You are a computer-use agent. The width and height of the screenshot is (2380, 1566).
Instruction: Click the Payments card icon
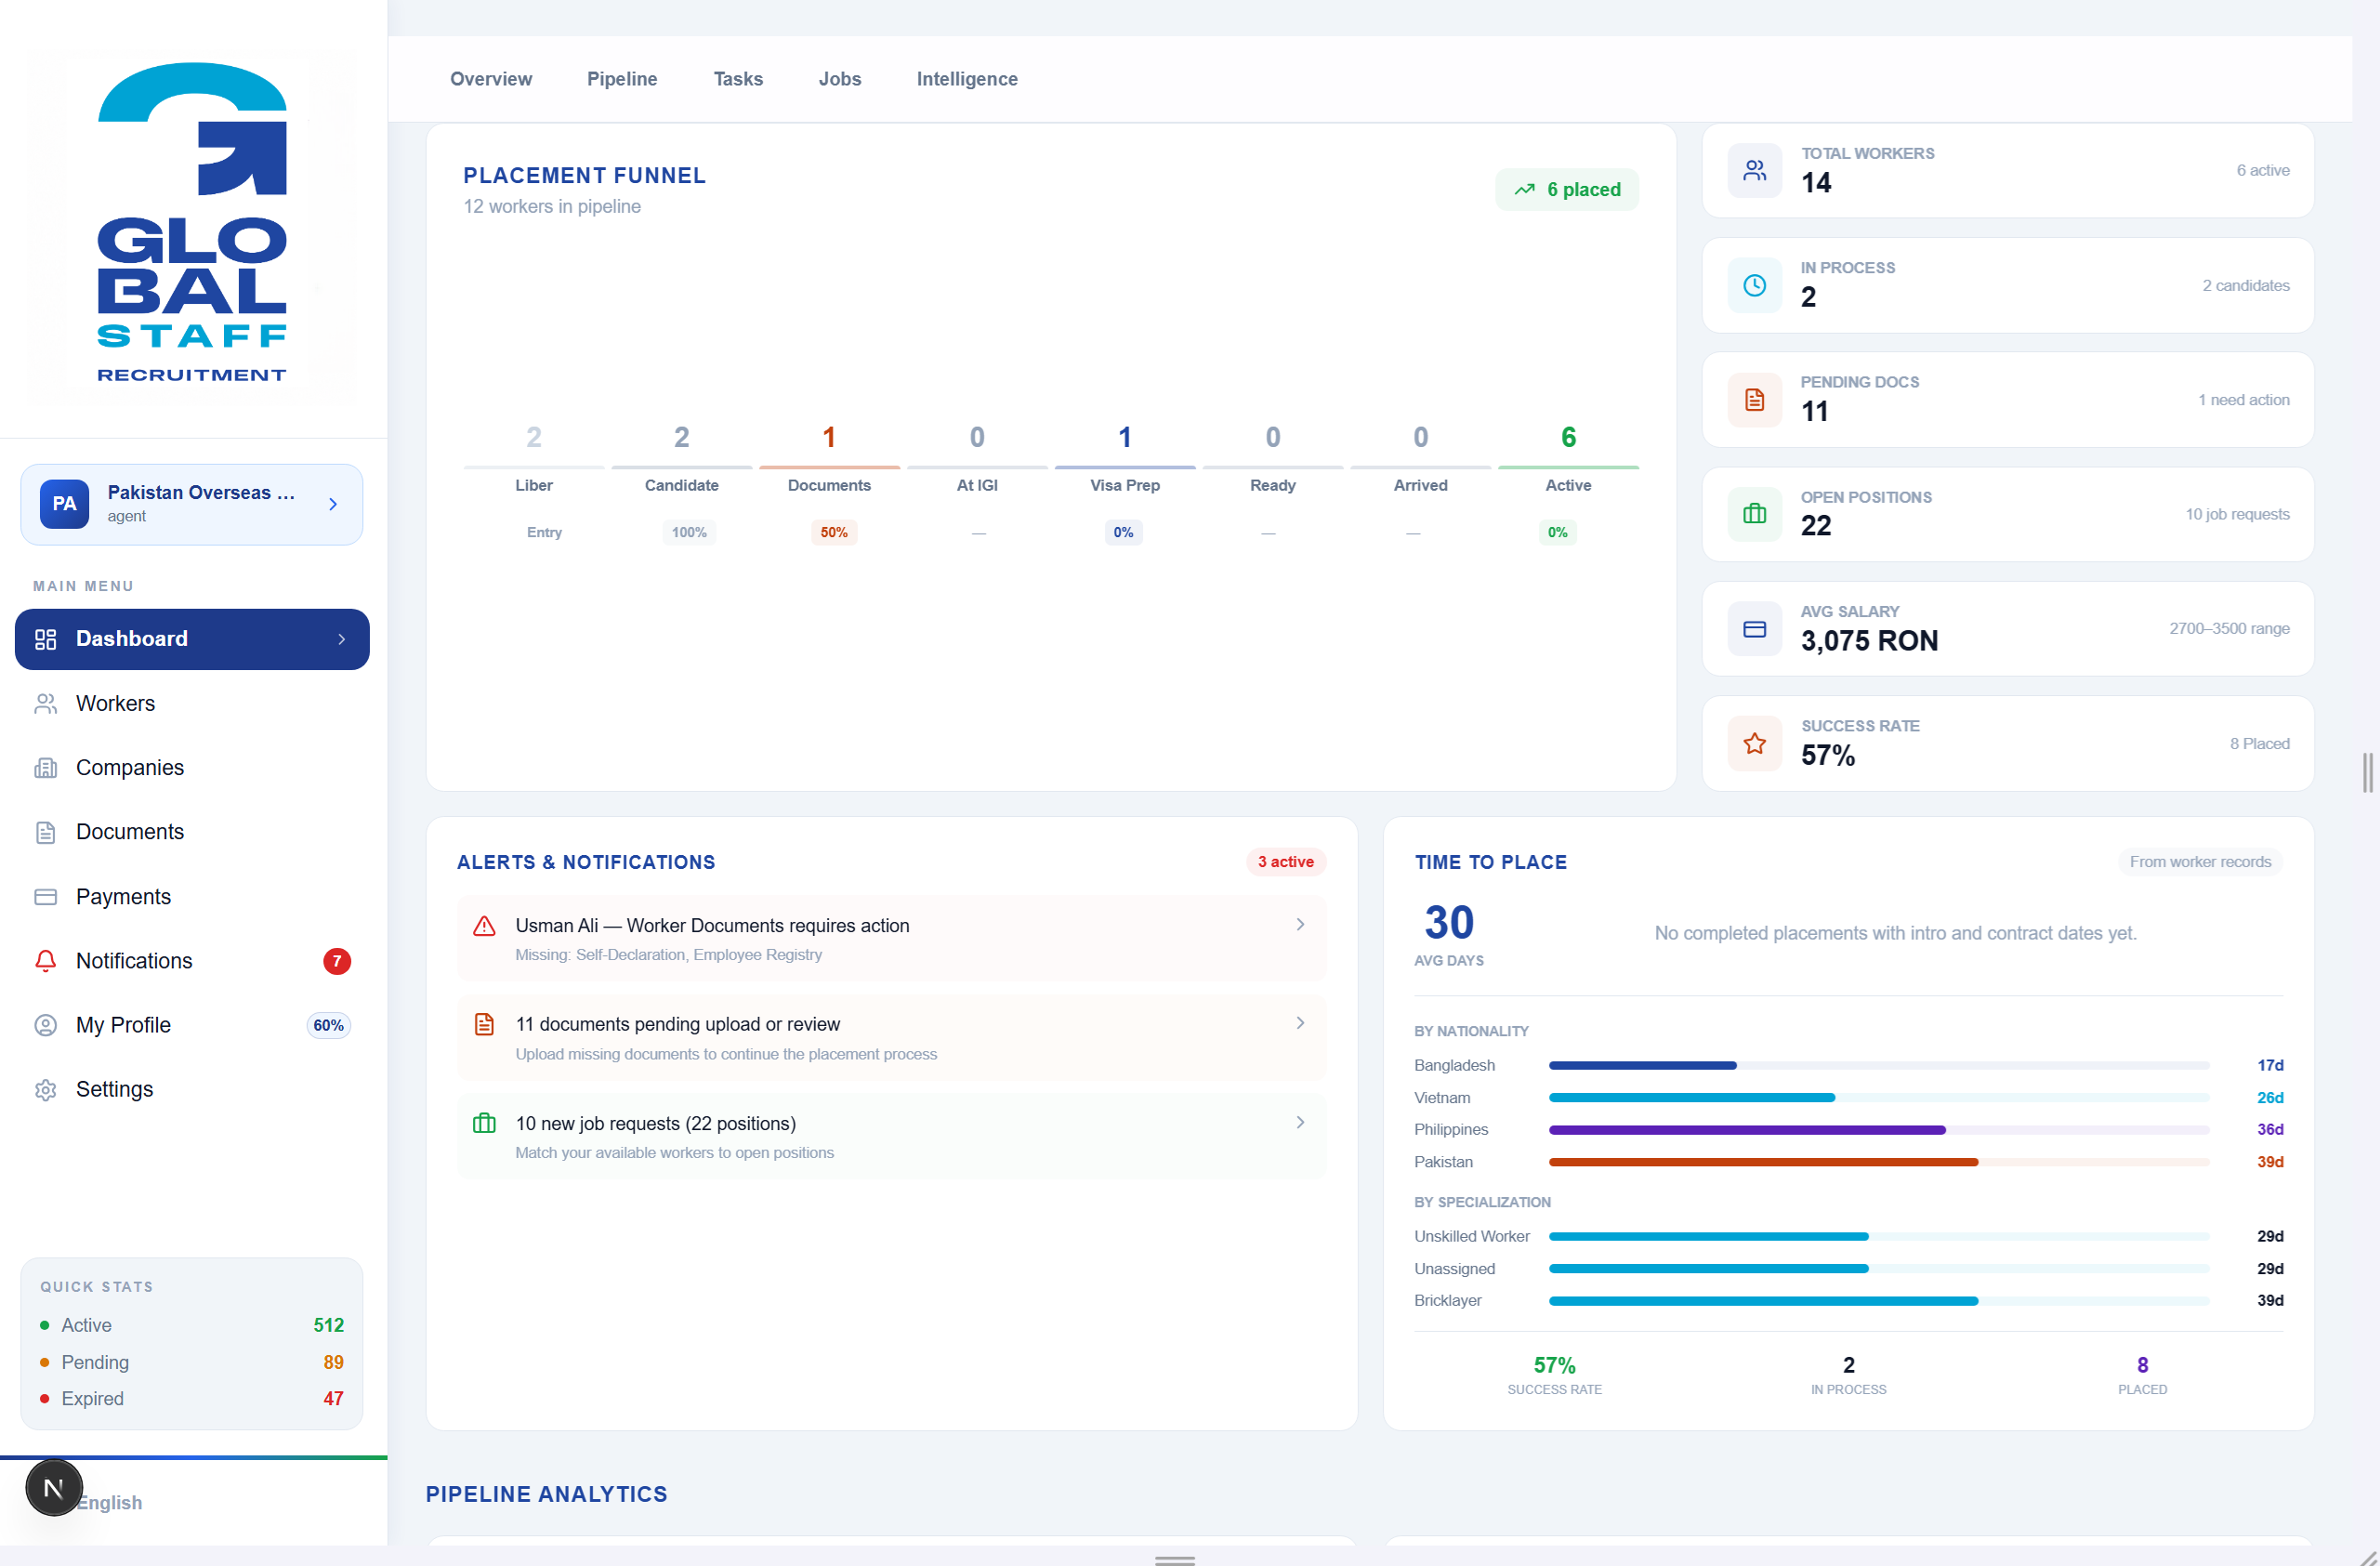(x=45, y=897)
